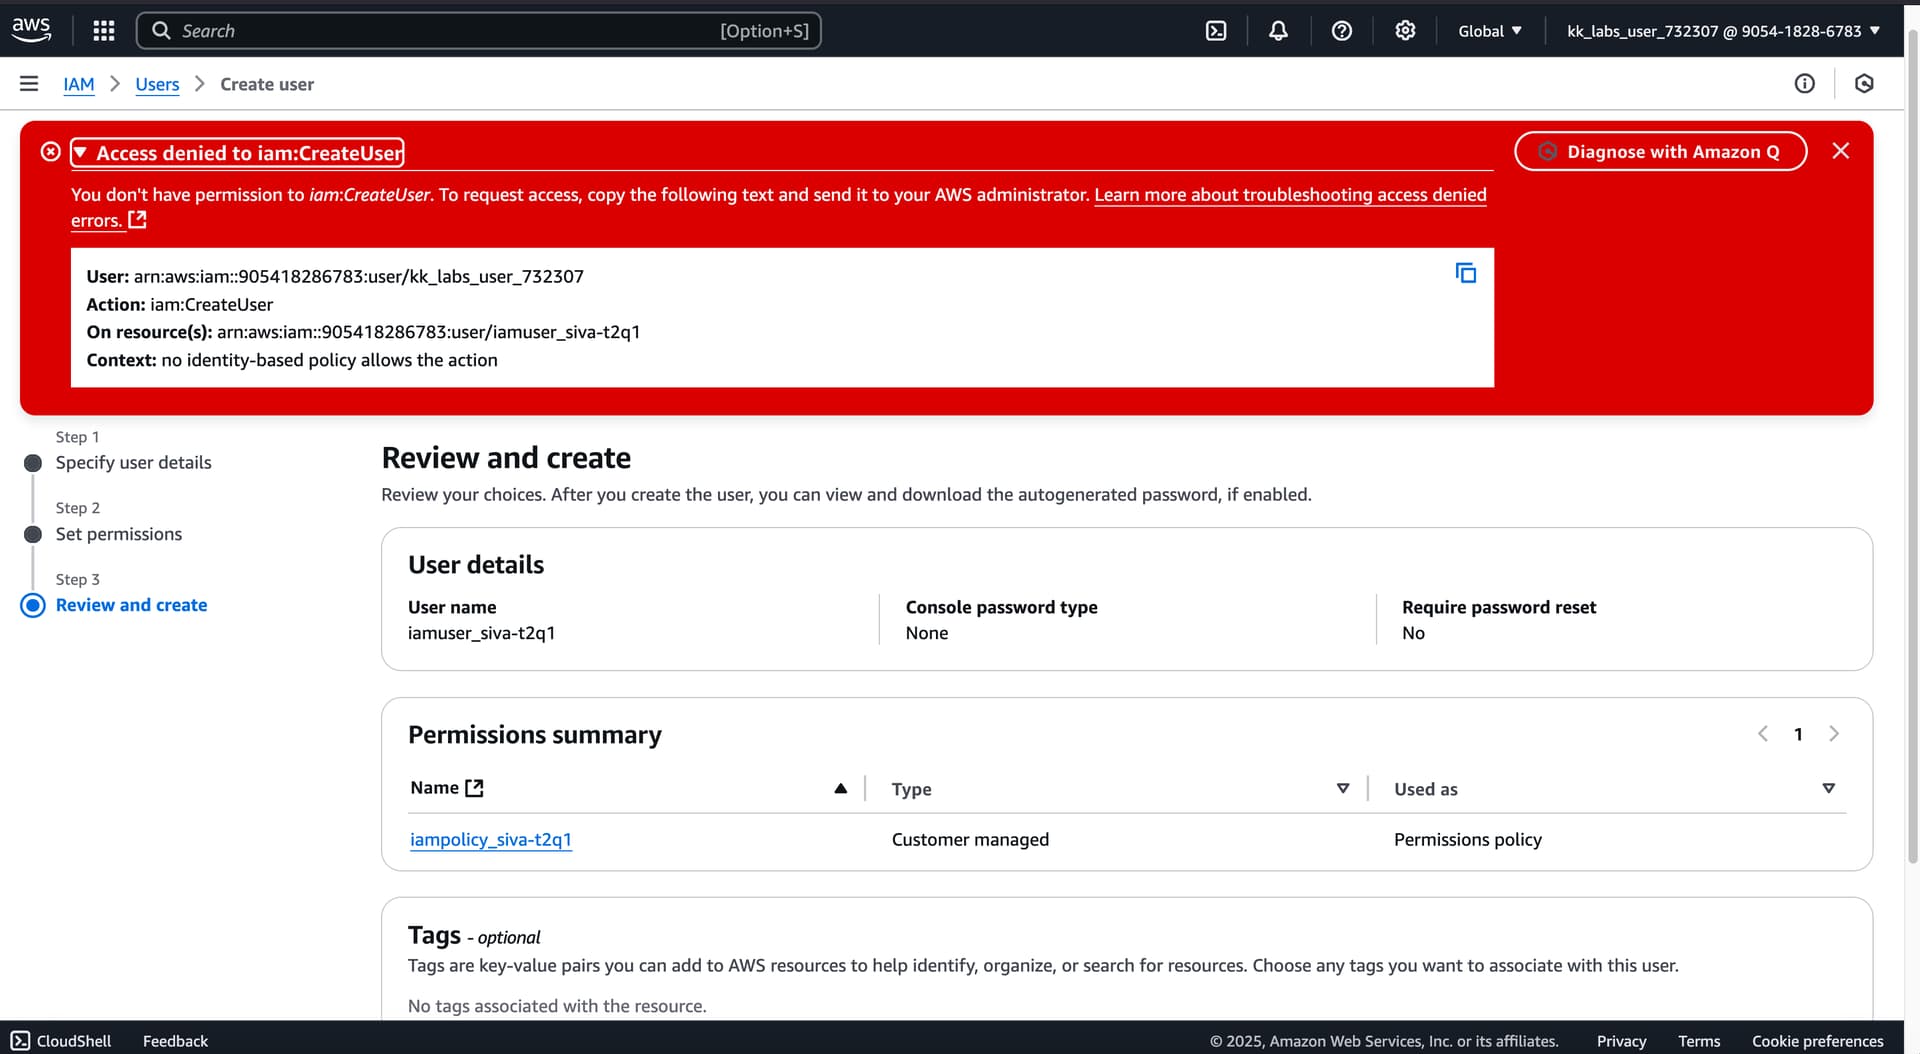1920x1054 pixels.
Task: Open the Global region dropdown
Action: 1489,31
